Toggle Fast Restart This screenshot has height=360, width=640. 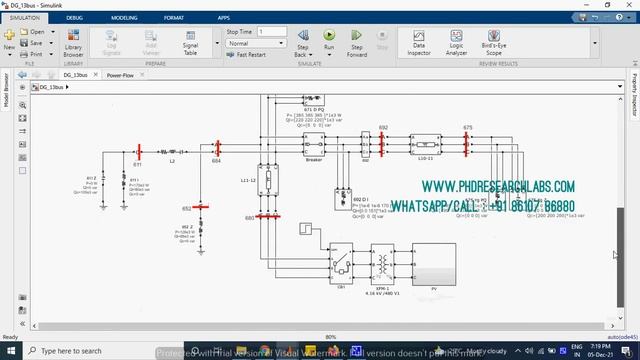(x=247, y=55)
